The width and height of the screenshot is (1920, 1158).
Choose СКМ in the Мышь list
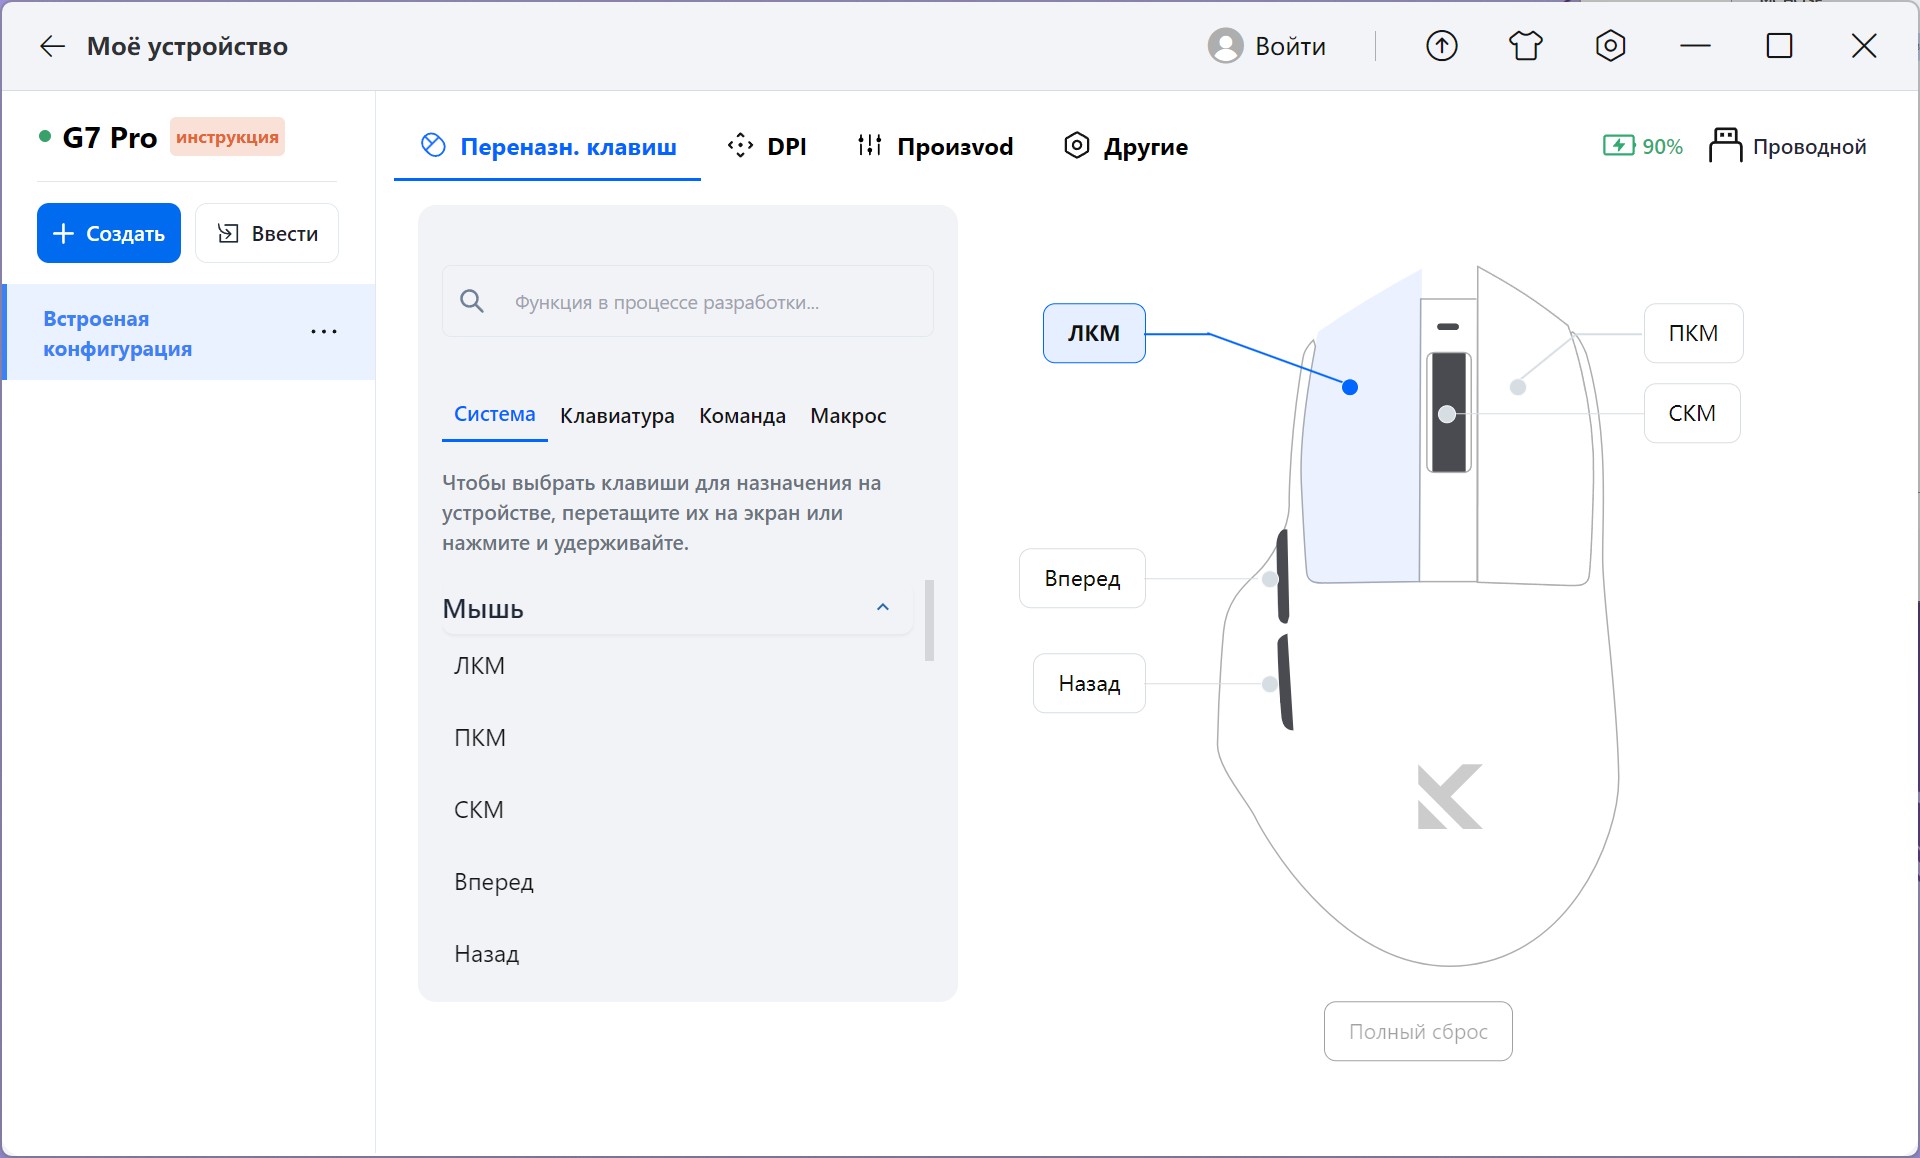(479, 810)
